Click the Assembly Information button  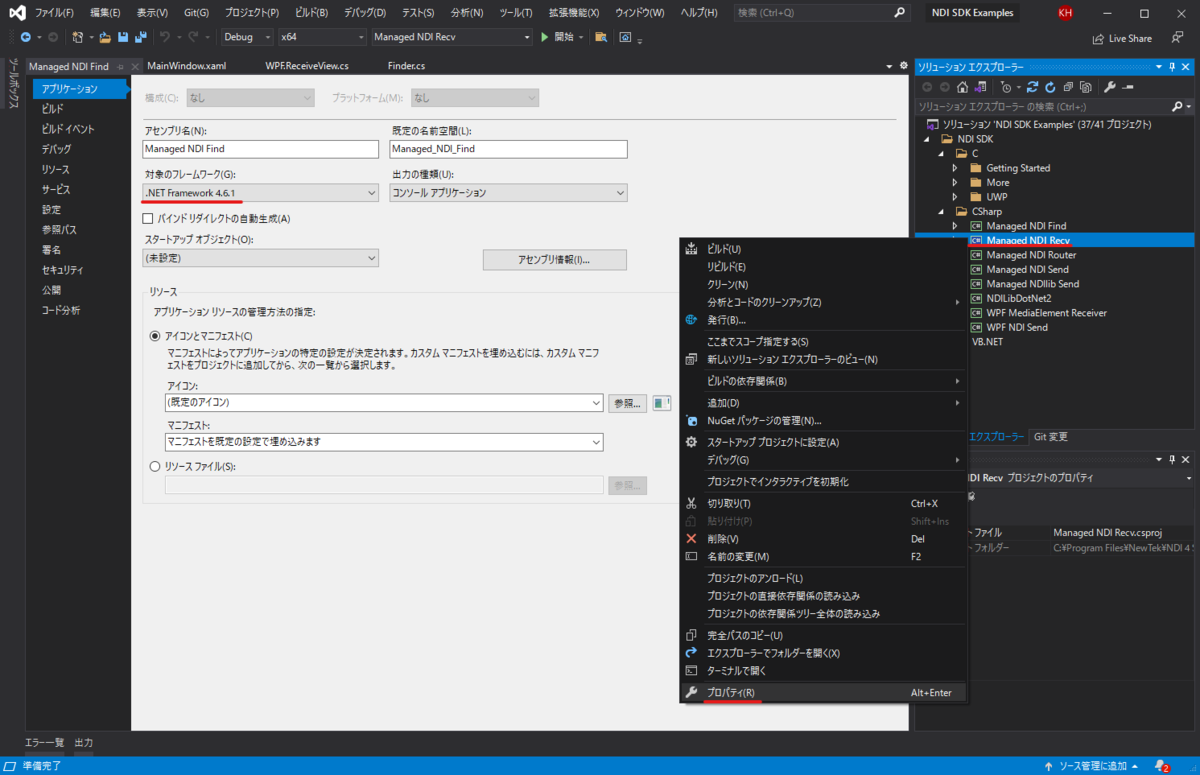tap(554, 259)
